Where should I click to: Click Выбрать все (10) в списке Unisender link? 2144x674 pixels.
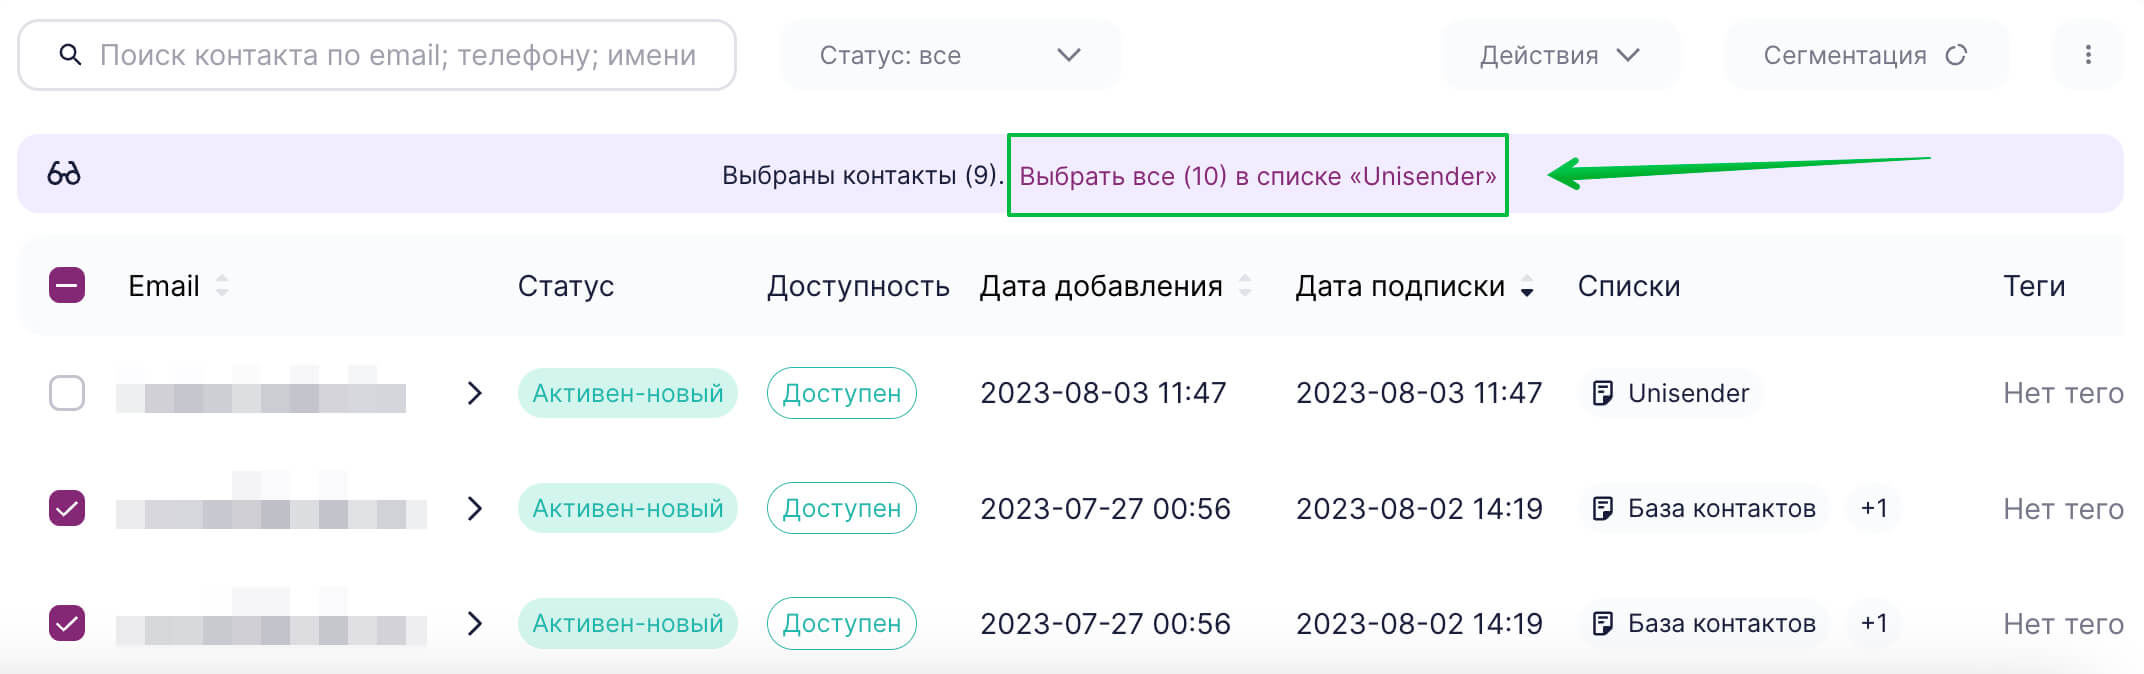pos(1257,176)
